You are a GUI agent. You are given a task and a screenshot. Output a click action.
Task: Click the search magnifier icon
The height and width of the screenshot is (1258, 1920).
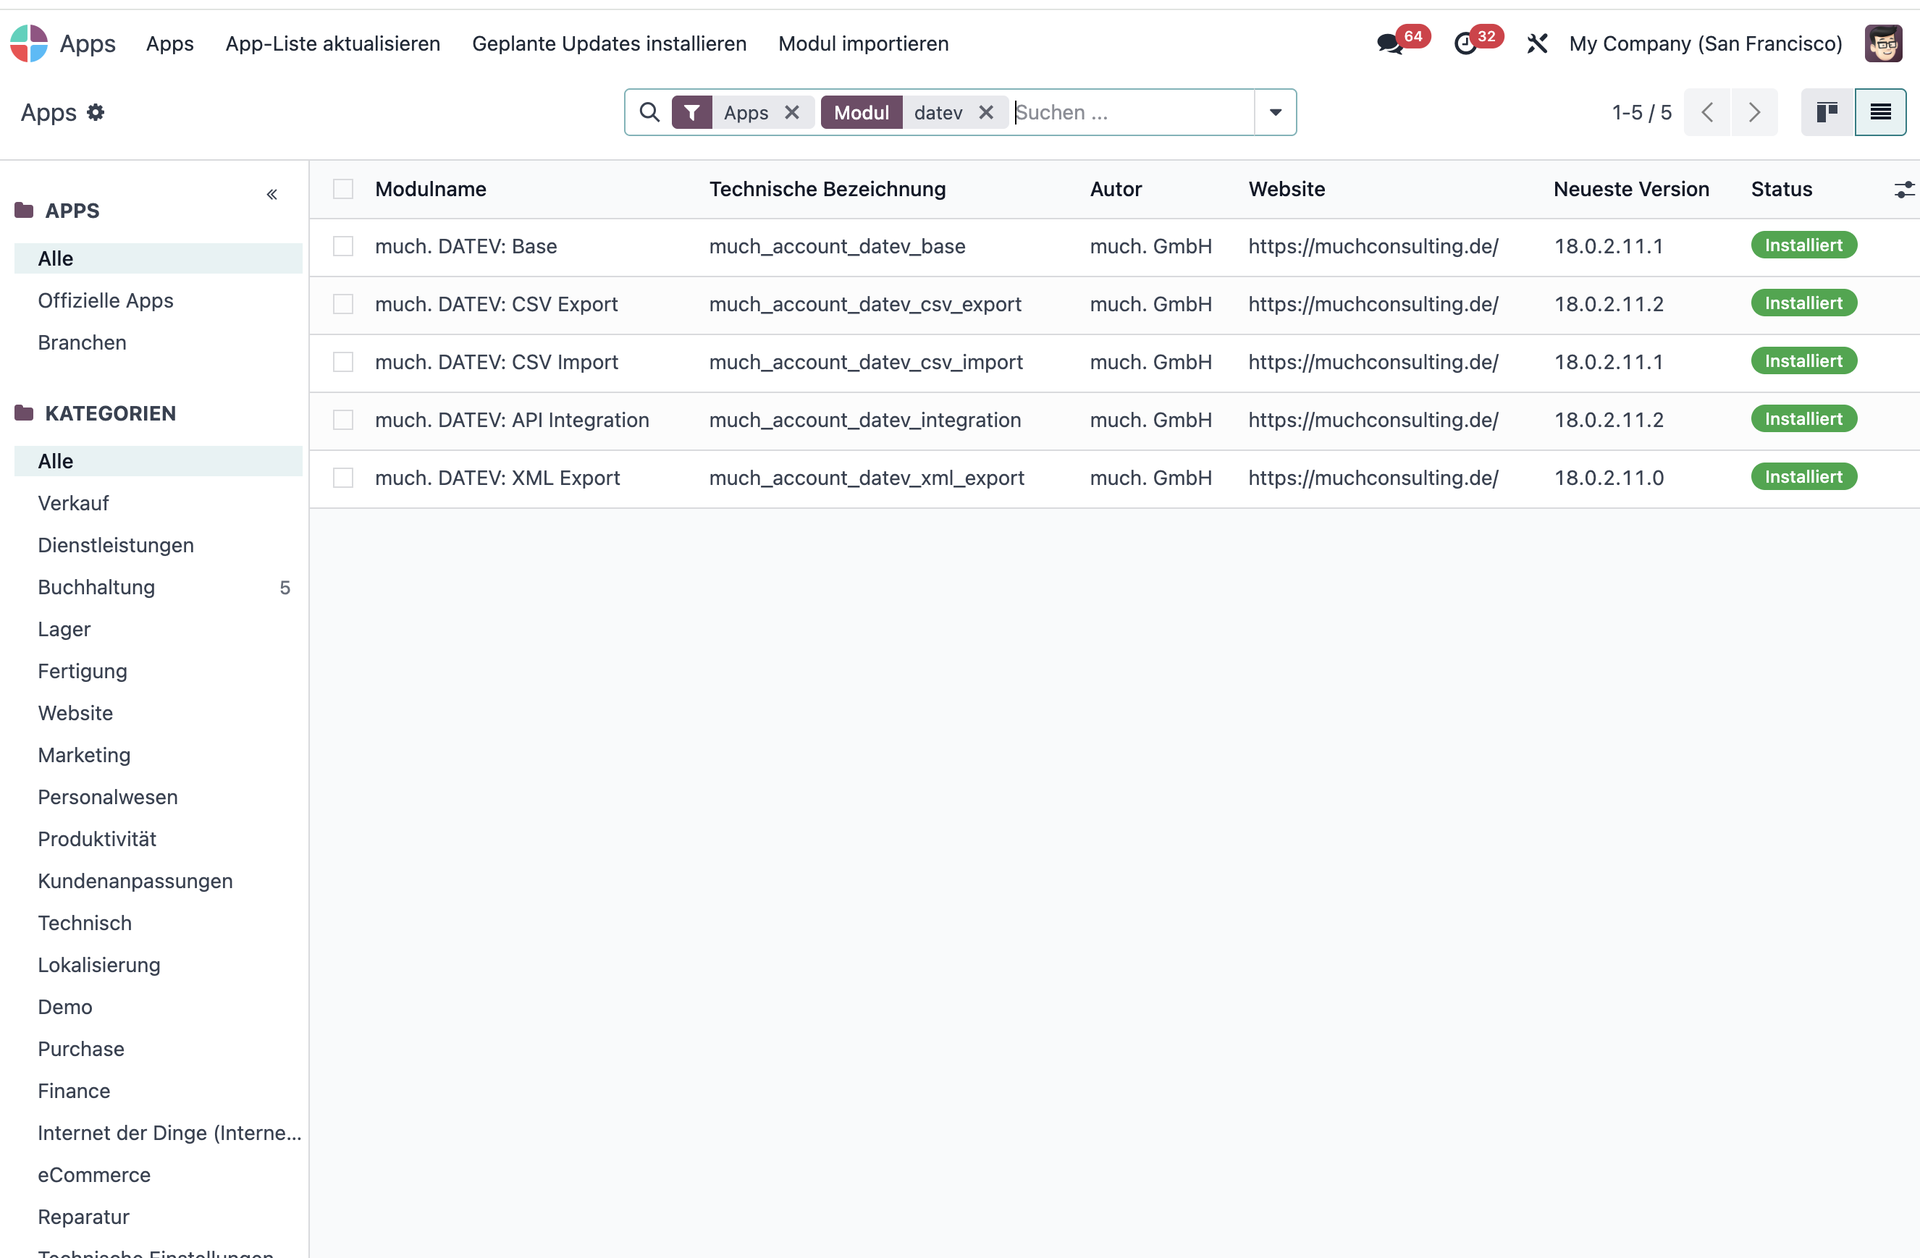tap(649, 112)
